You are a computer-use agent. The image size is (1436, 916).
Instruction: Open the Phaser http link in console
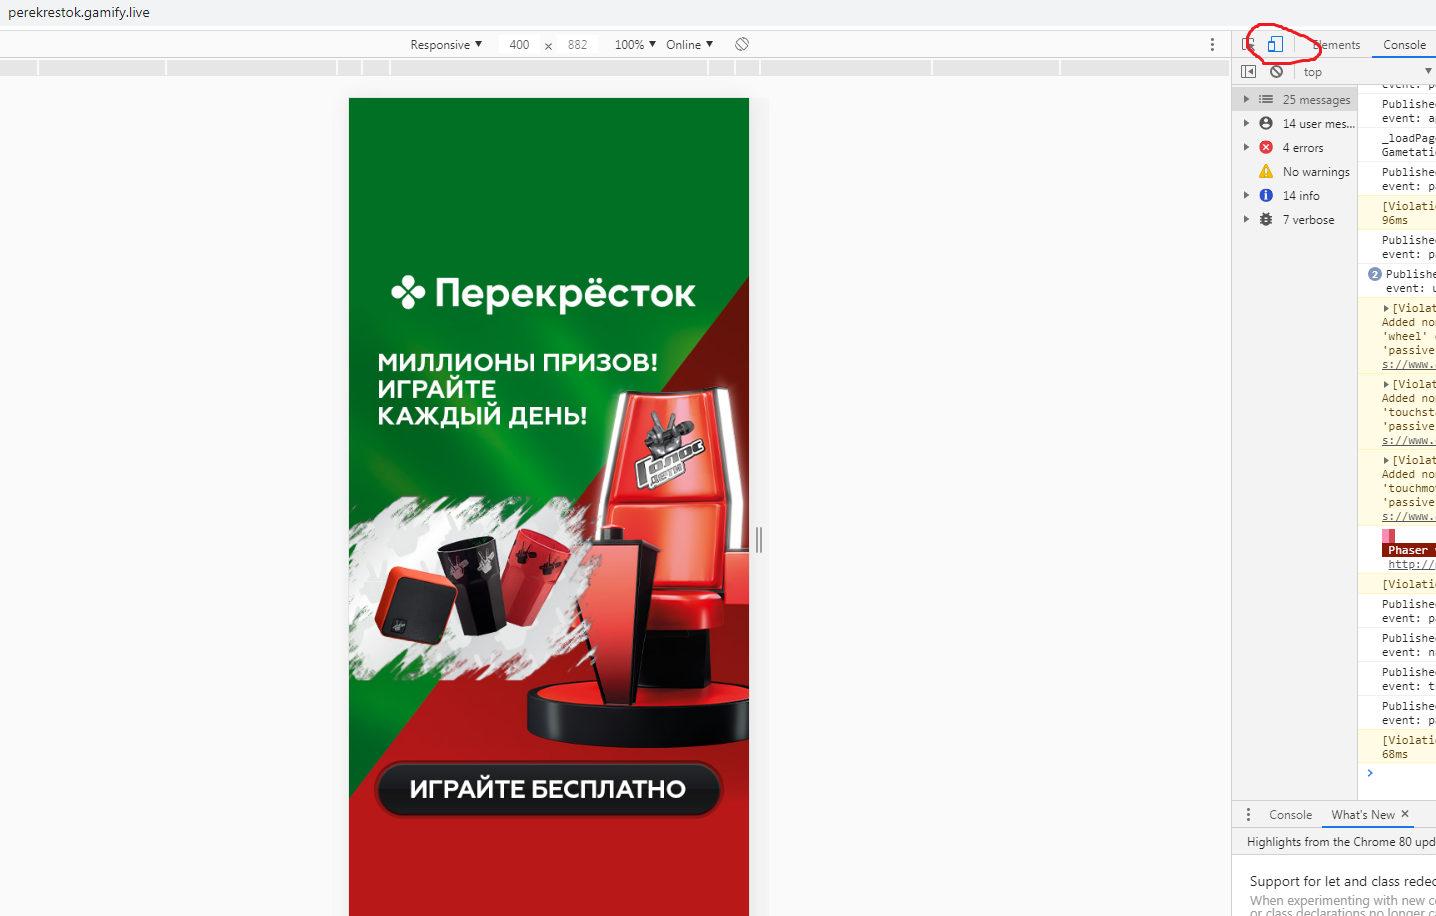coord(1411,564)
